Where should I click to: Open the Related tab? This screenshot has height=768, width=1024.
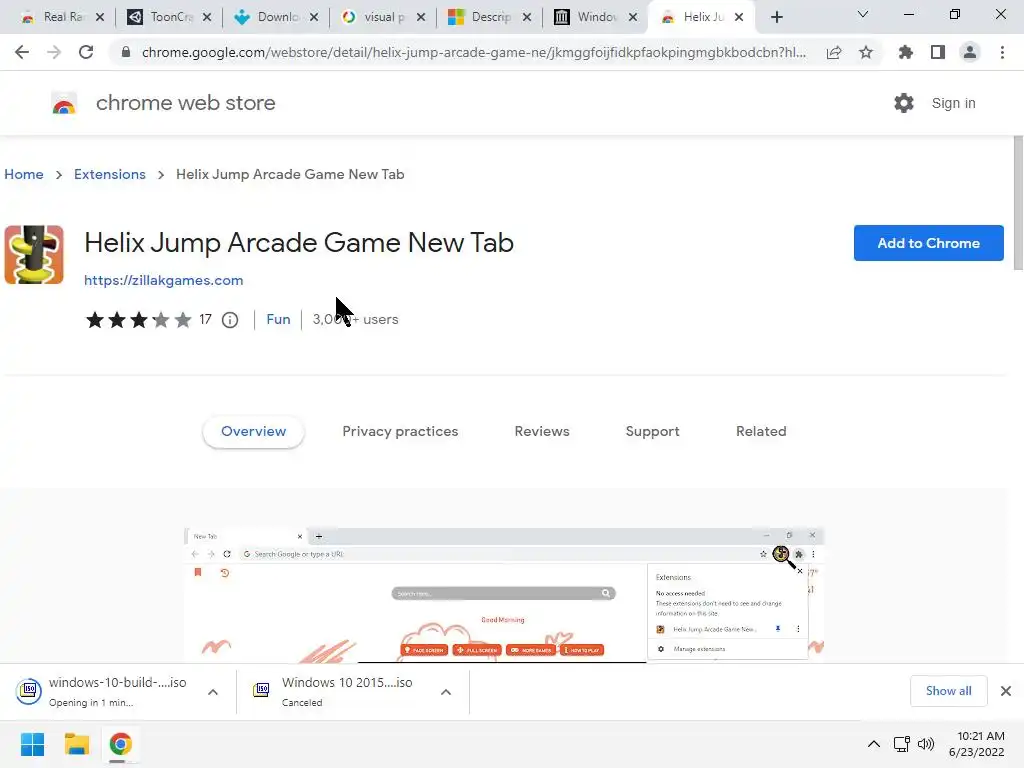[x=761, y=432]
